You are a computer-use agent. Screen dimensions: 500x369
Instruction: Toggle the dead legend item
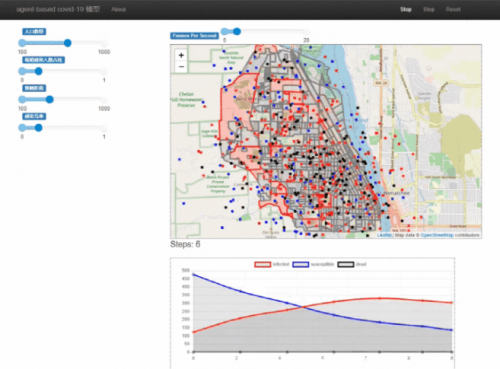[x=352, y=264]
